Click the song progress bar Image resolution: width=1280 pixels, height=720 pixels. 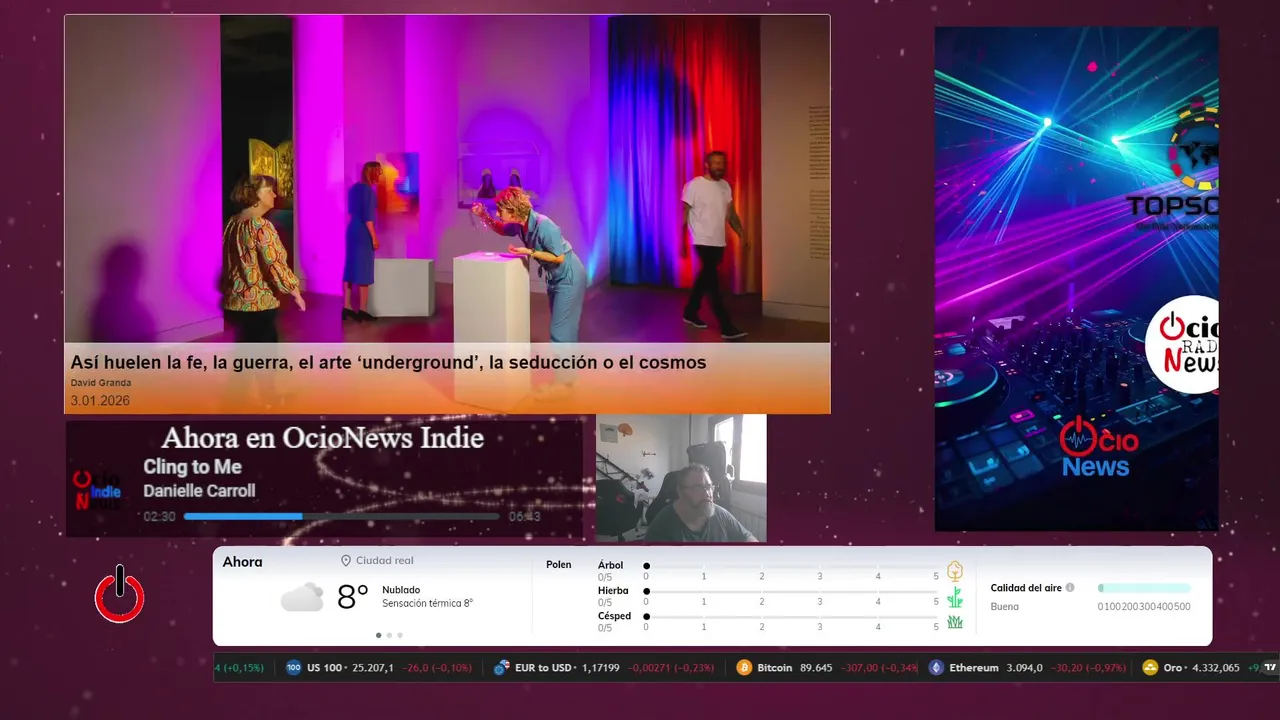[342, 516]
